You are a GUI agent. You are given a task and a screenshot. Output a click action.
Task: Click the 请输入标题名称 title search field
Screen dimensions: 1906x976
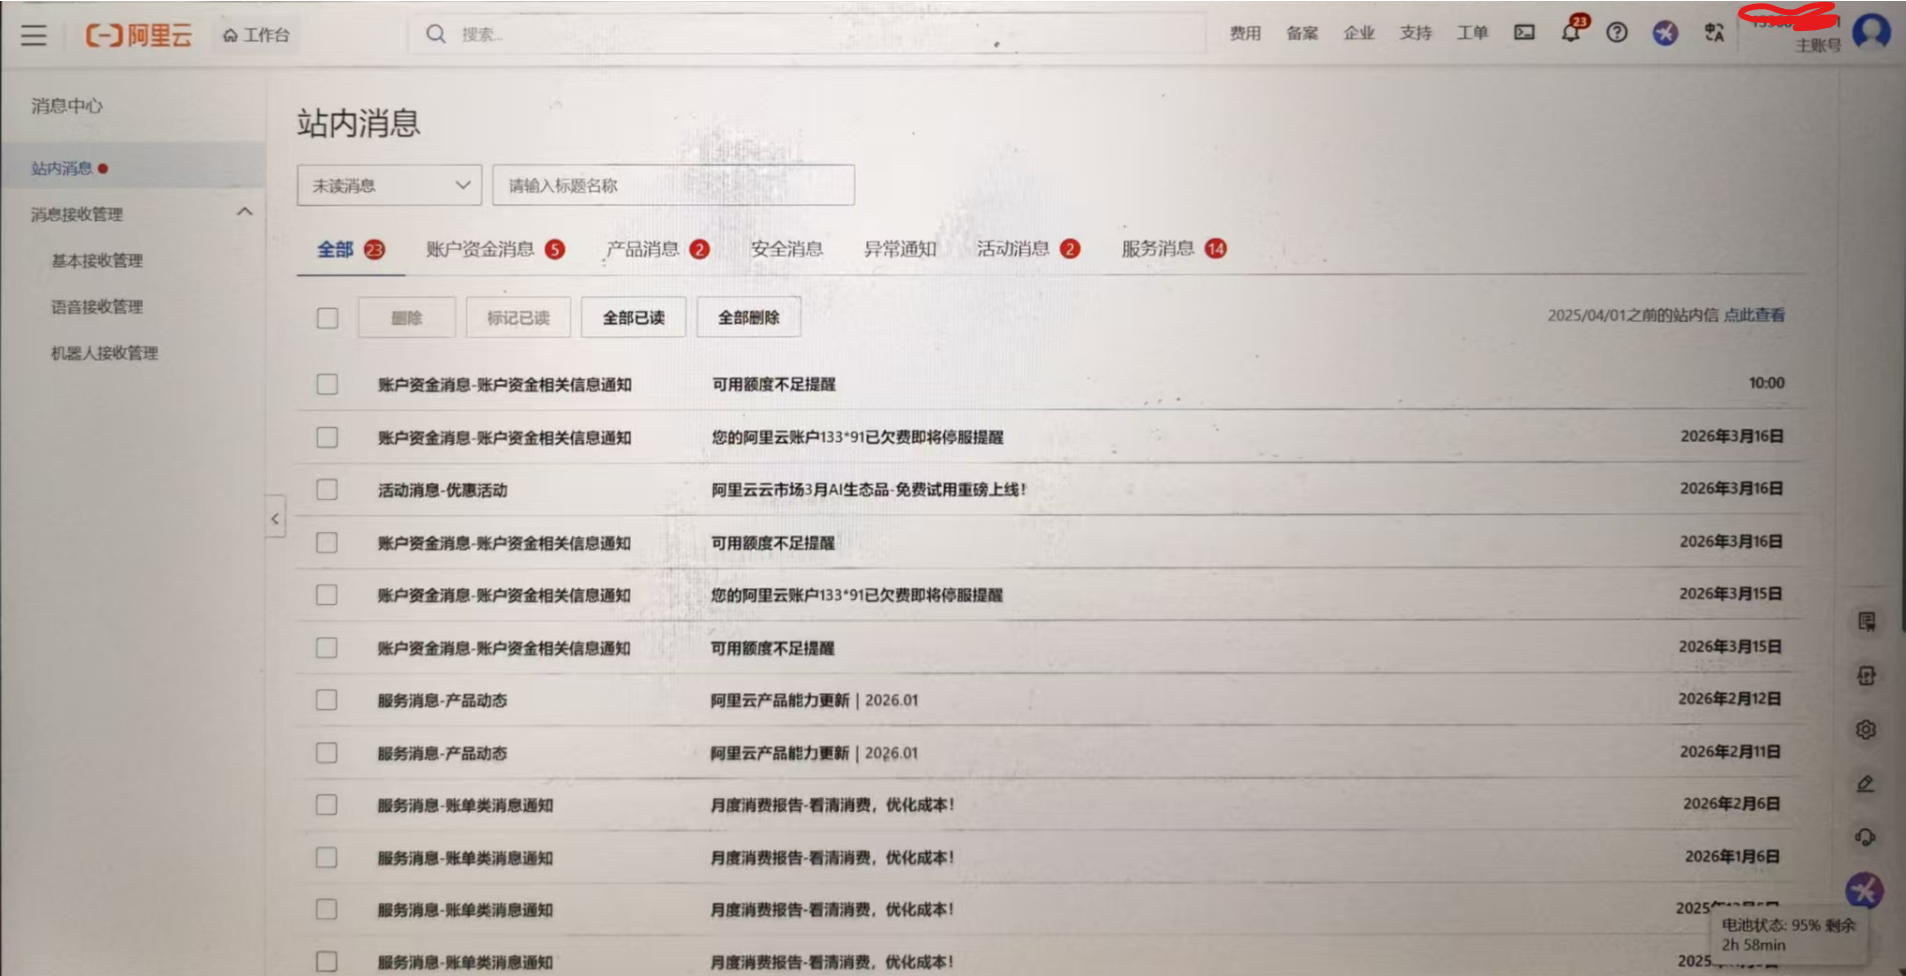(x=673, y=185)
